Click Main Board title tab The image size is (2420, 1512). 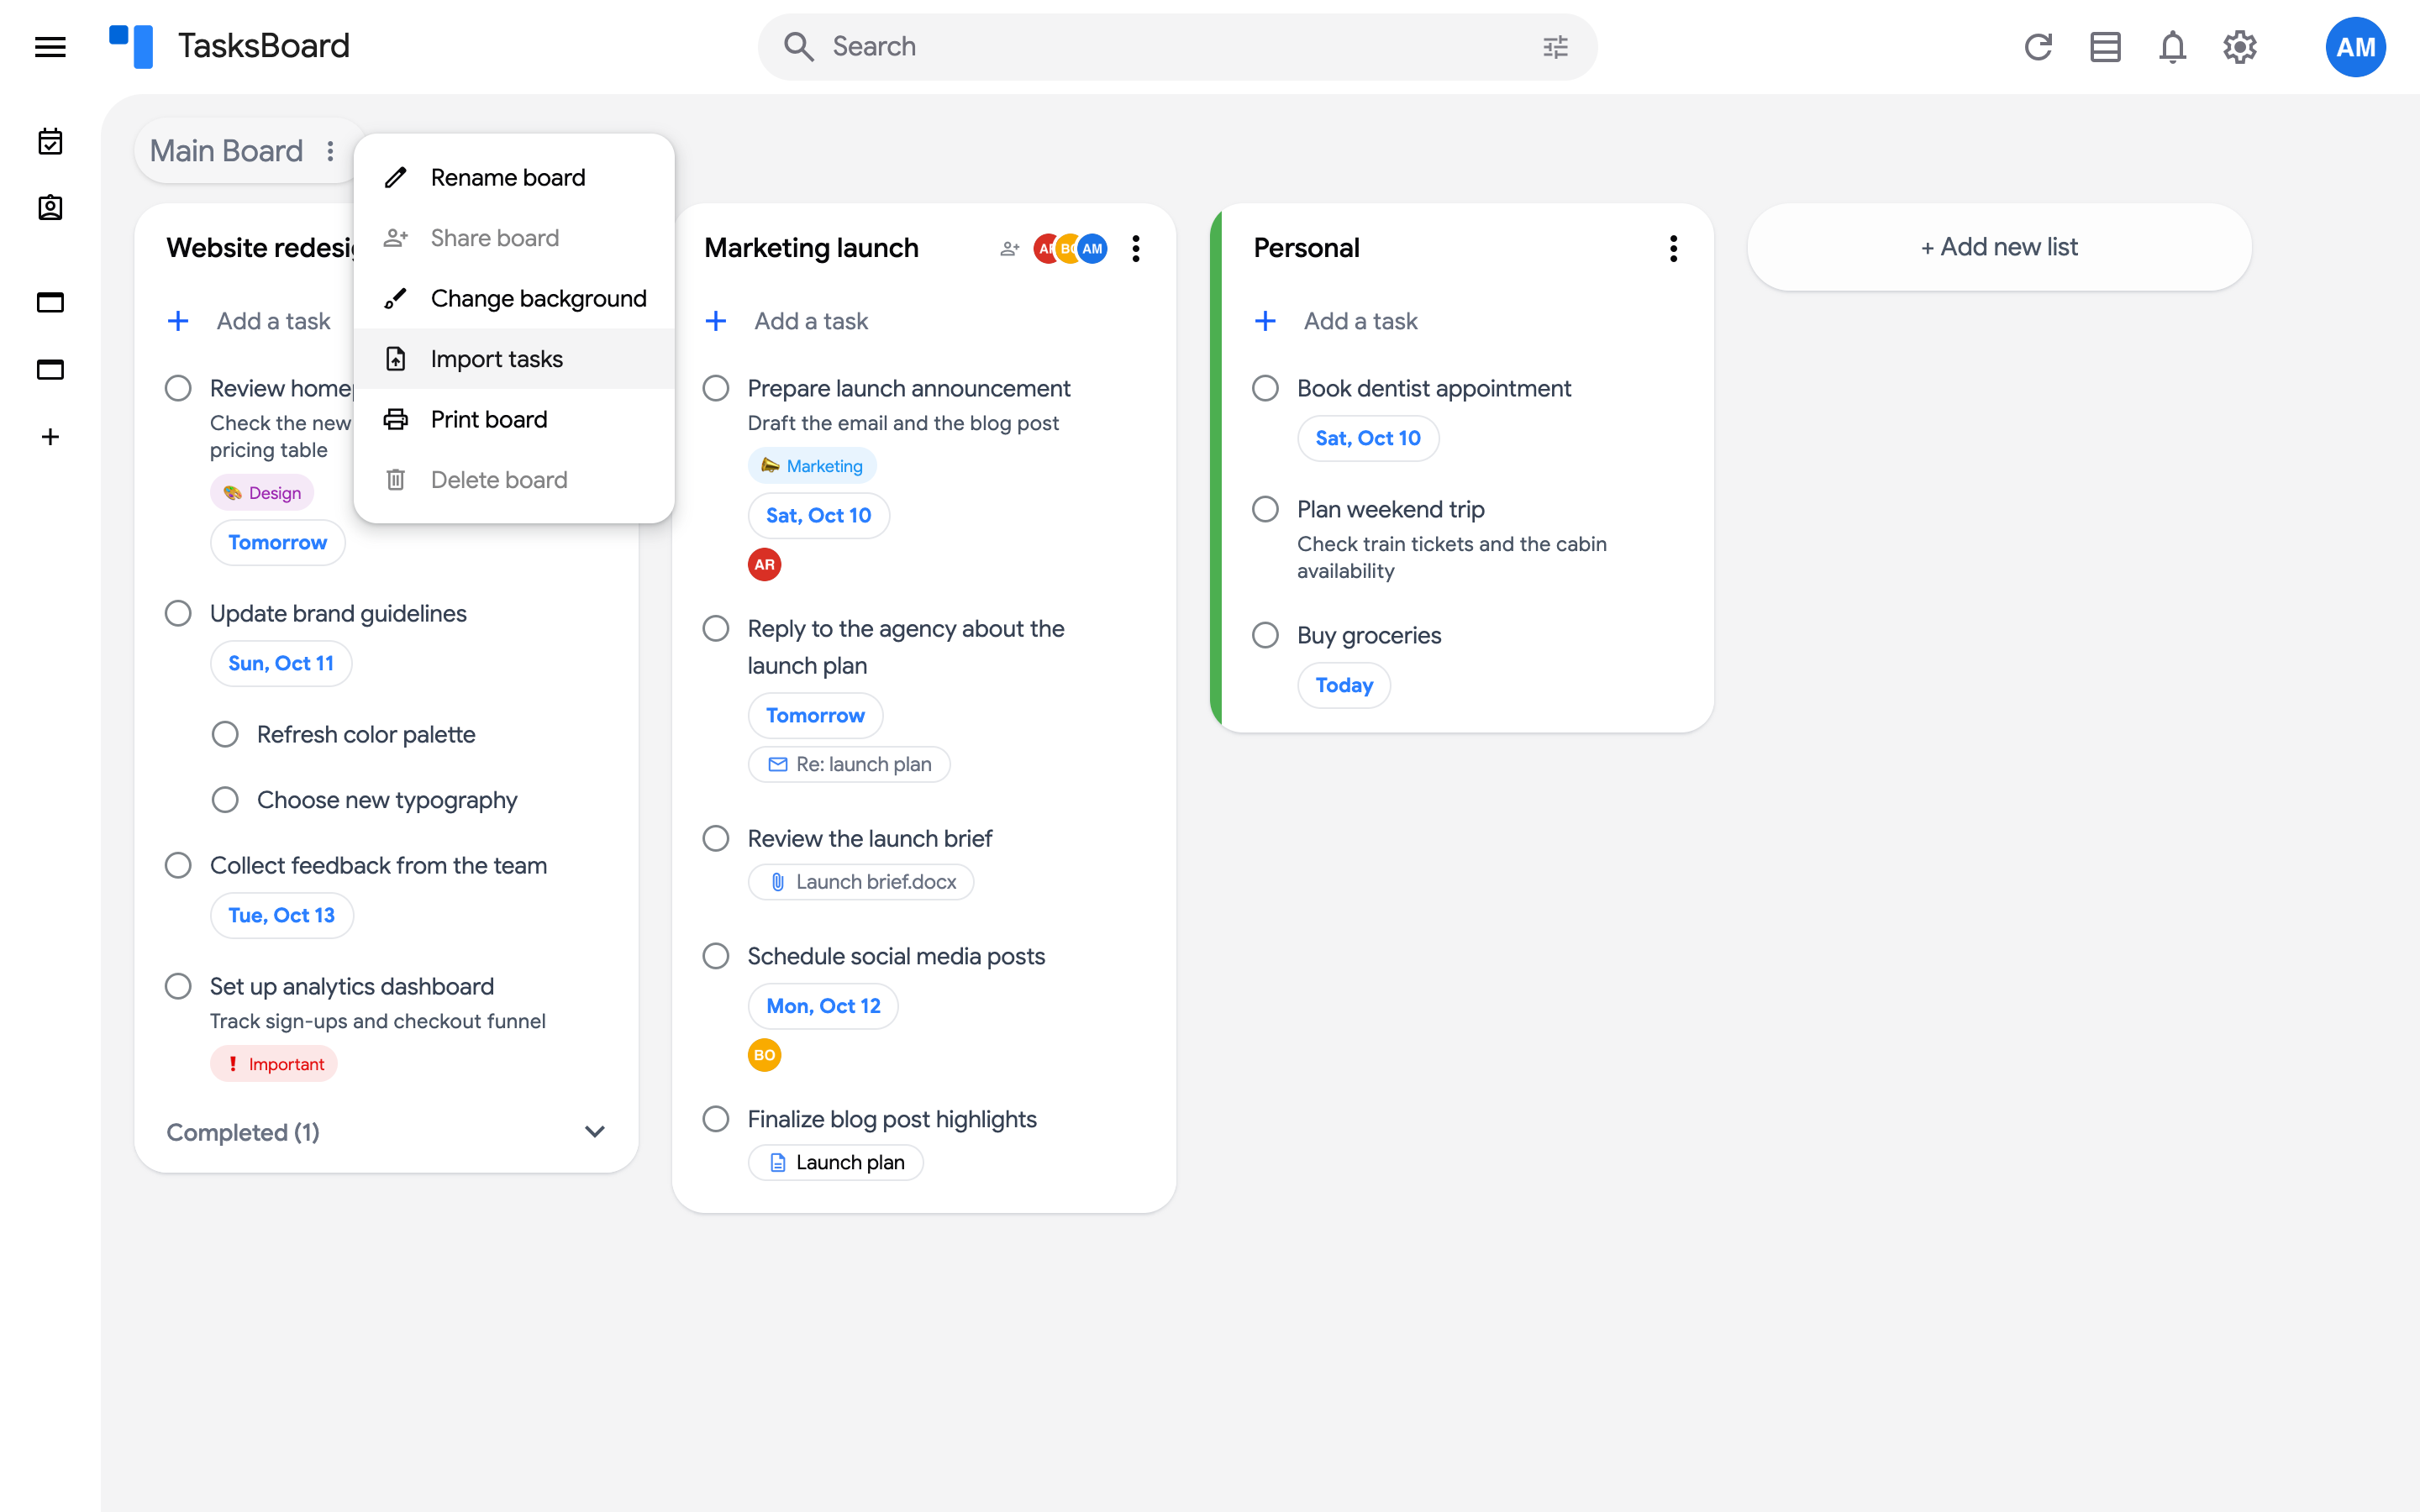coord(226,151)
